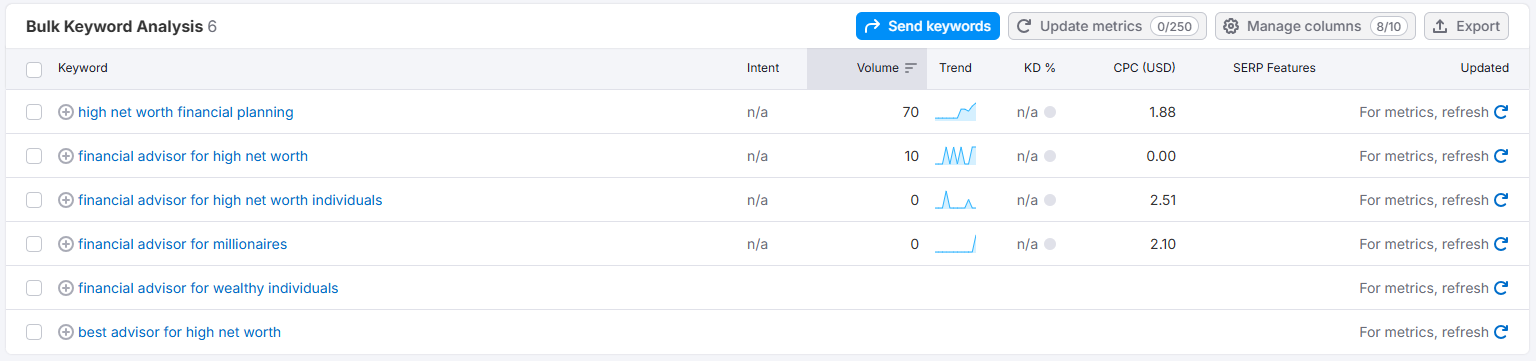
Task: Click plus icon beside financial advisor for millionaires
Action: tap(66, 244)
